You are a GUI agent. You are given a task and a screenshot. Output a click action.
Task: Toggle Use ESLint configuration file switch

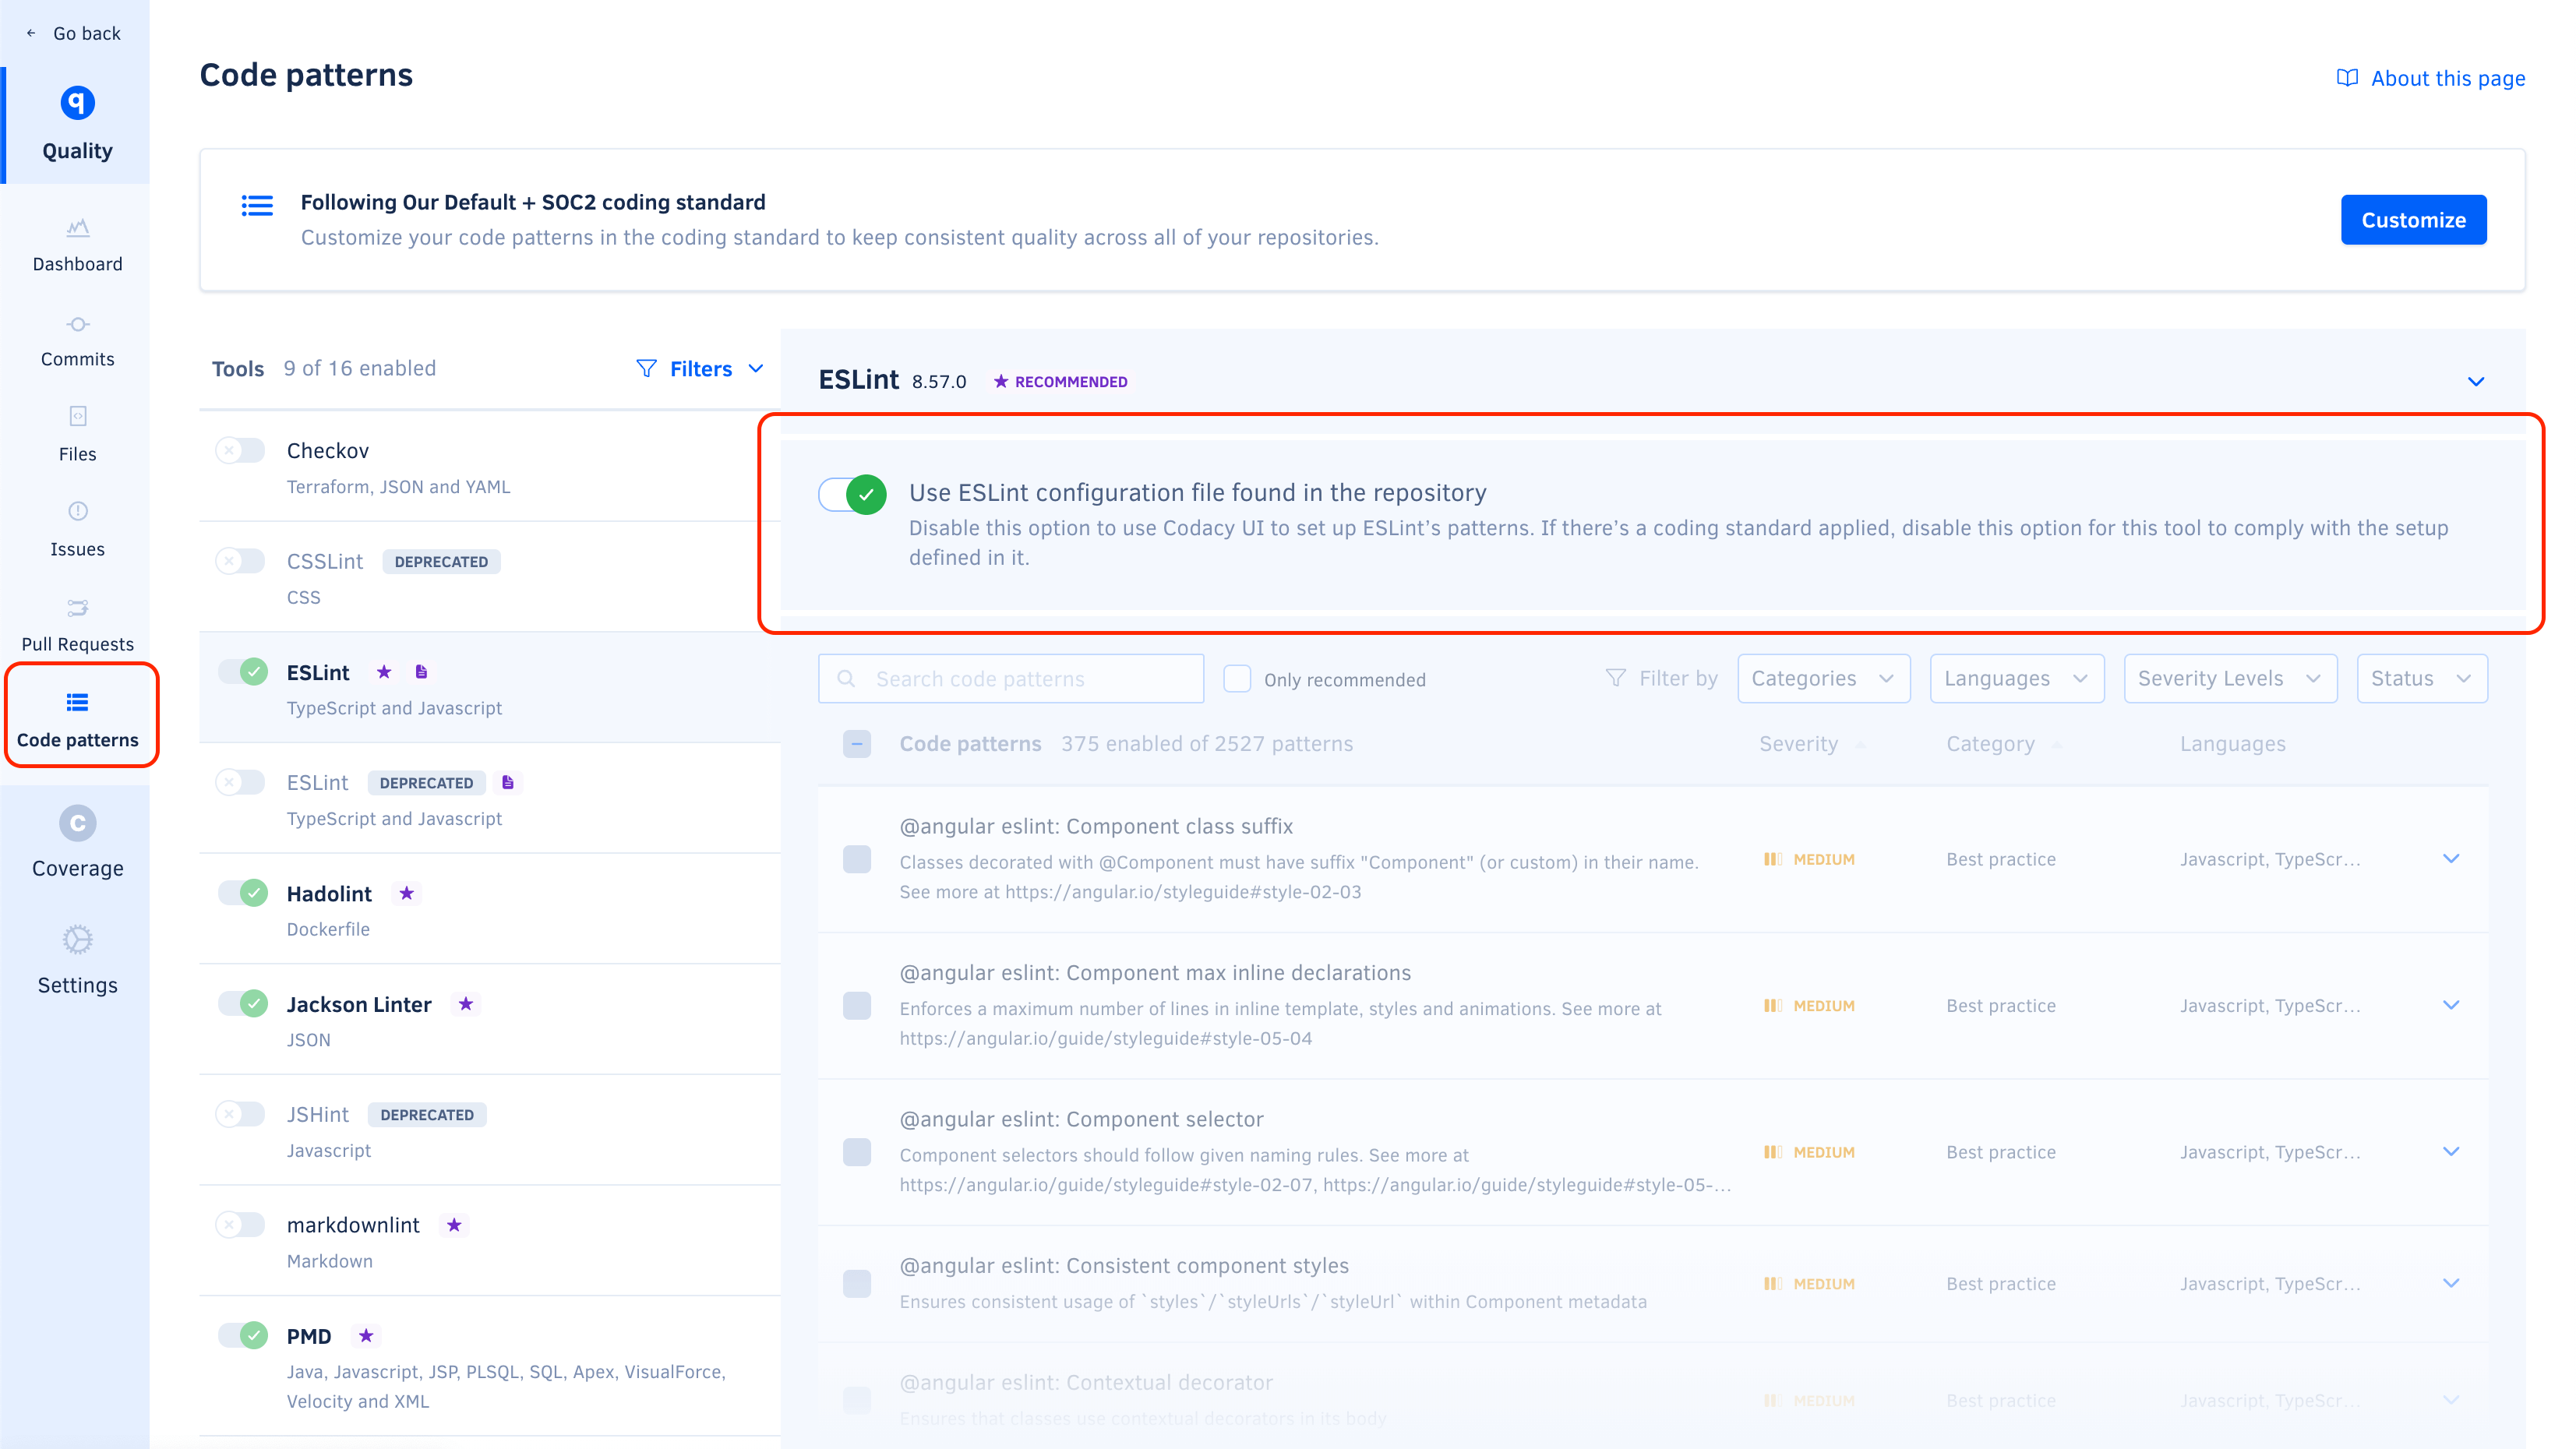coord(853,494)
